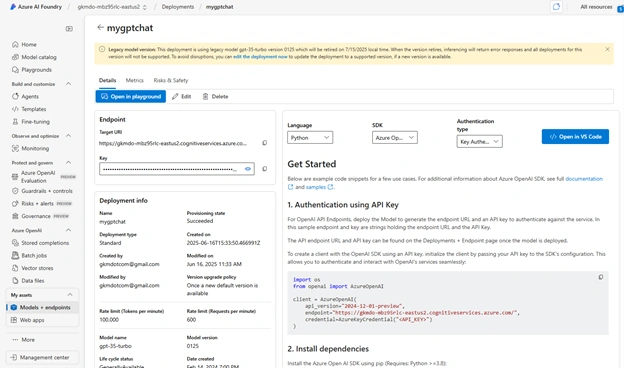624x368 pixels.
Task: Select the gkmdotcom@gmail.com under Created by
Action: coord(129,264)
